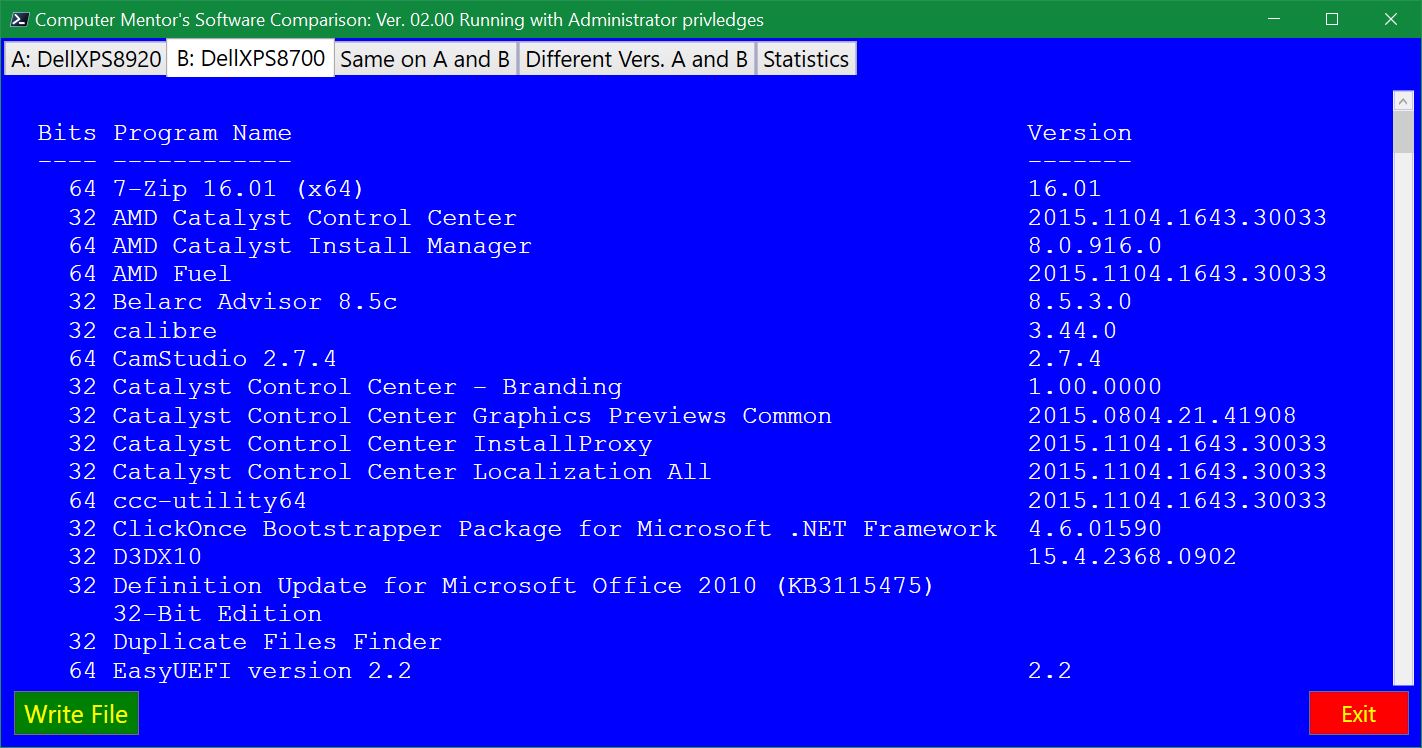Click the Belarc Advisor 8.5c entry
This screenshot has height=748, width=1422.
point(254,302)
